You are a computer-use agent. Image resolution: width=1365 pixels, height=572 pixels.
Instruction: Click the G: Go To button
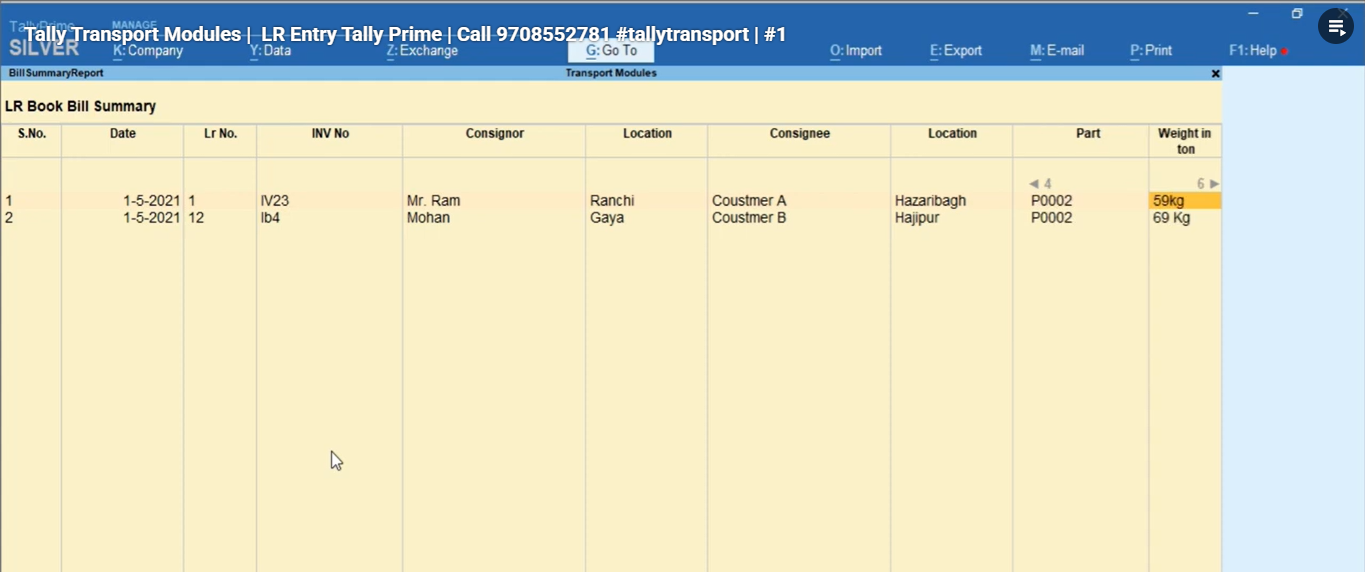pos(611,51)
